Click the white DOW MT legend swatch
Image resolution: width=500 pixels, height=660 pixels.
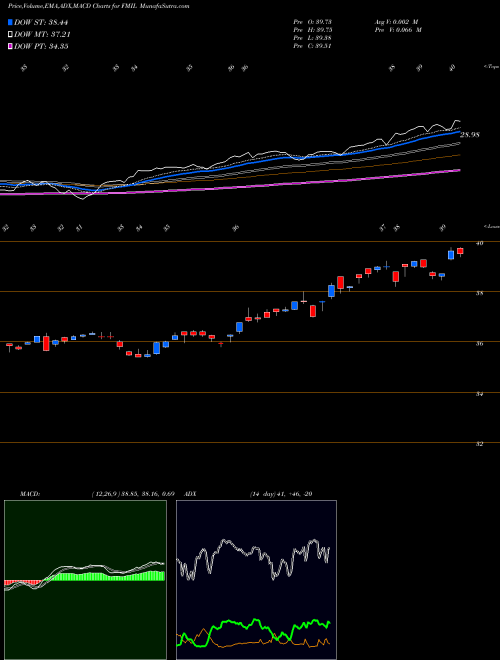click(10, 34)
